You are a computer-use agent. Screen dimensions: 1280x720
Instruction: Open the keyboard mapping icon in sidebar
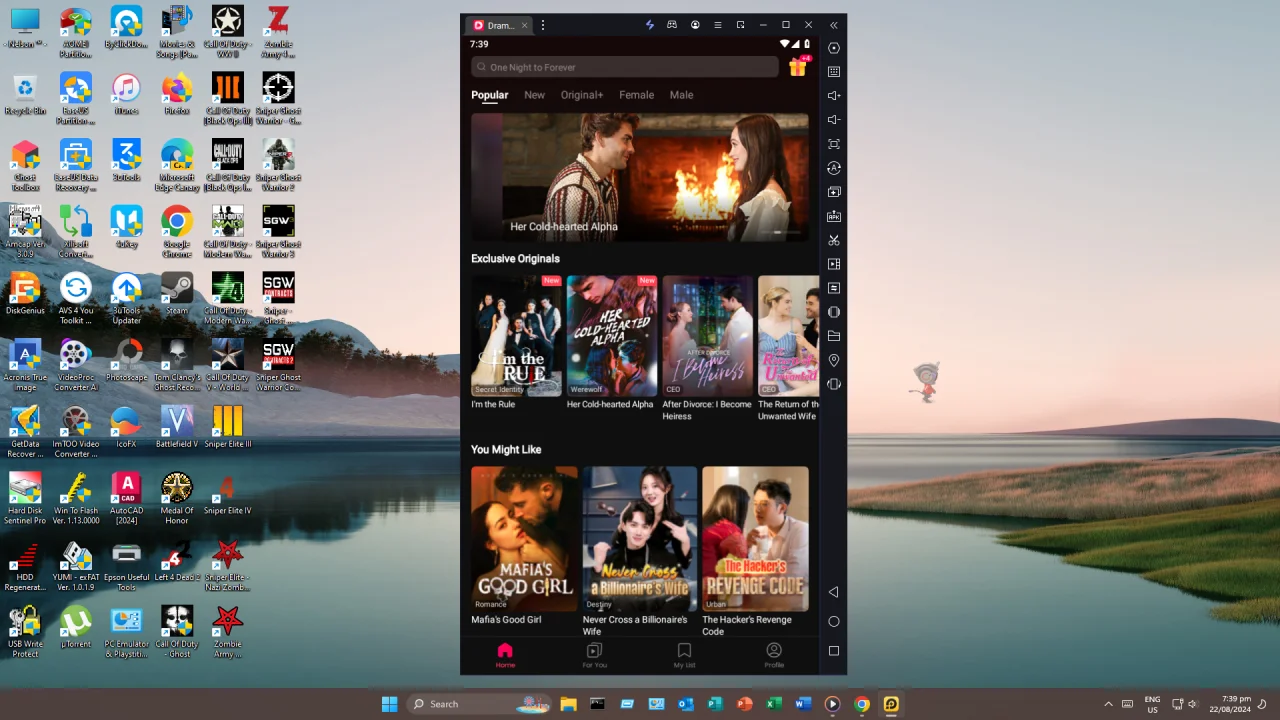coord(834,71)
